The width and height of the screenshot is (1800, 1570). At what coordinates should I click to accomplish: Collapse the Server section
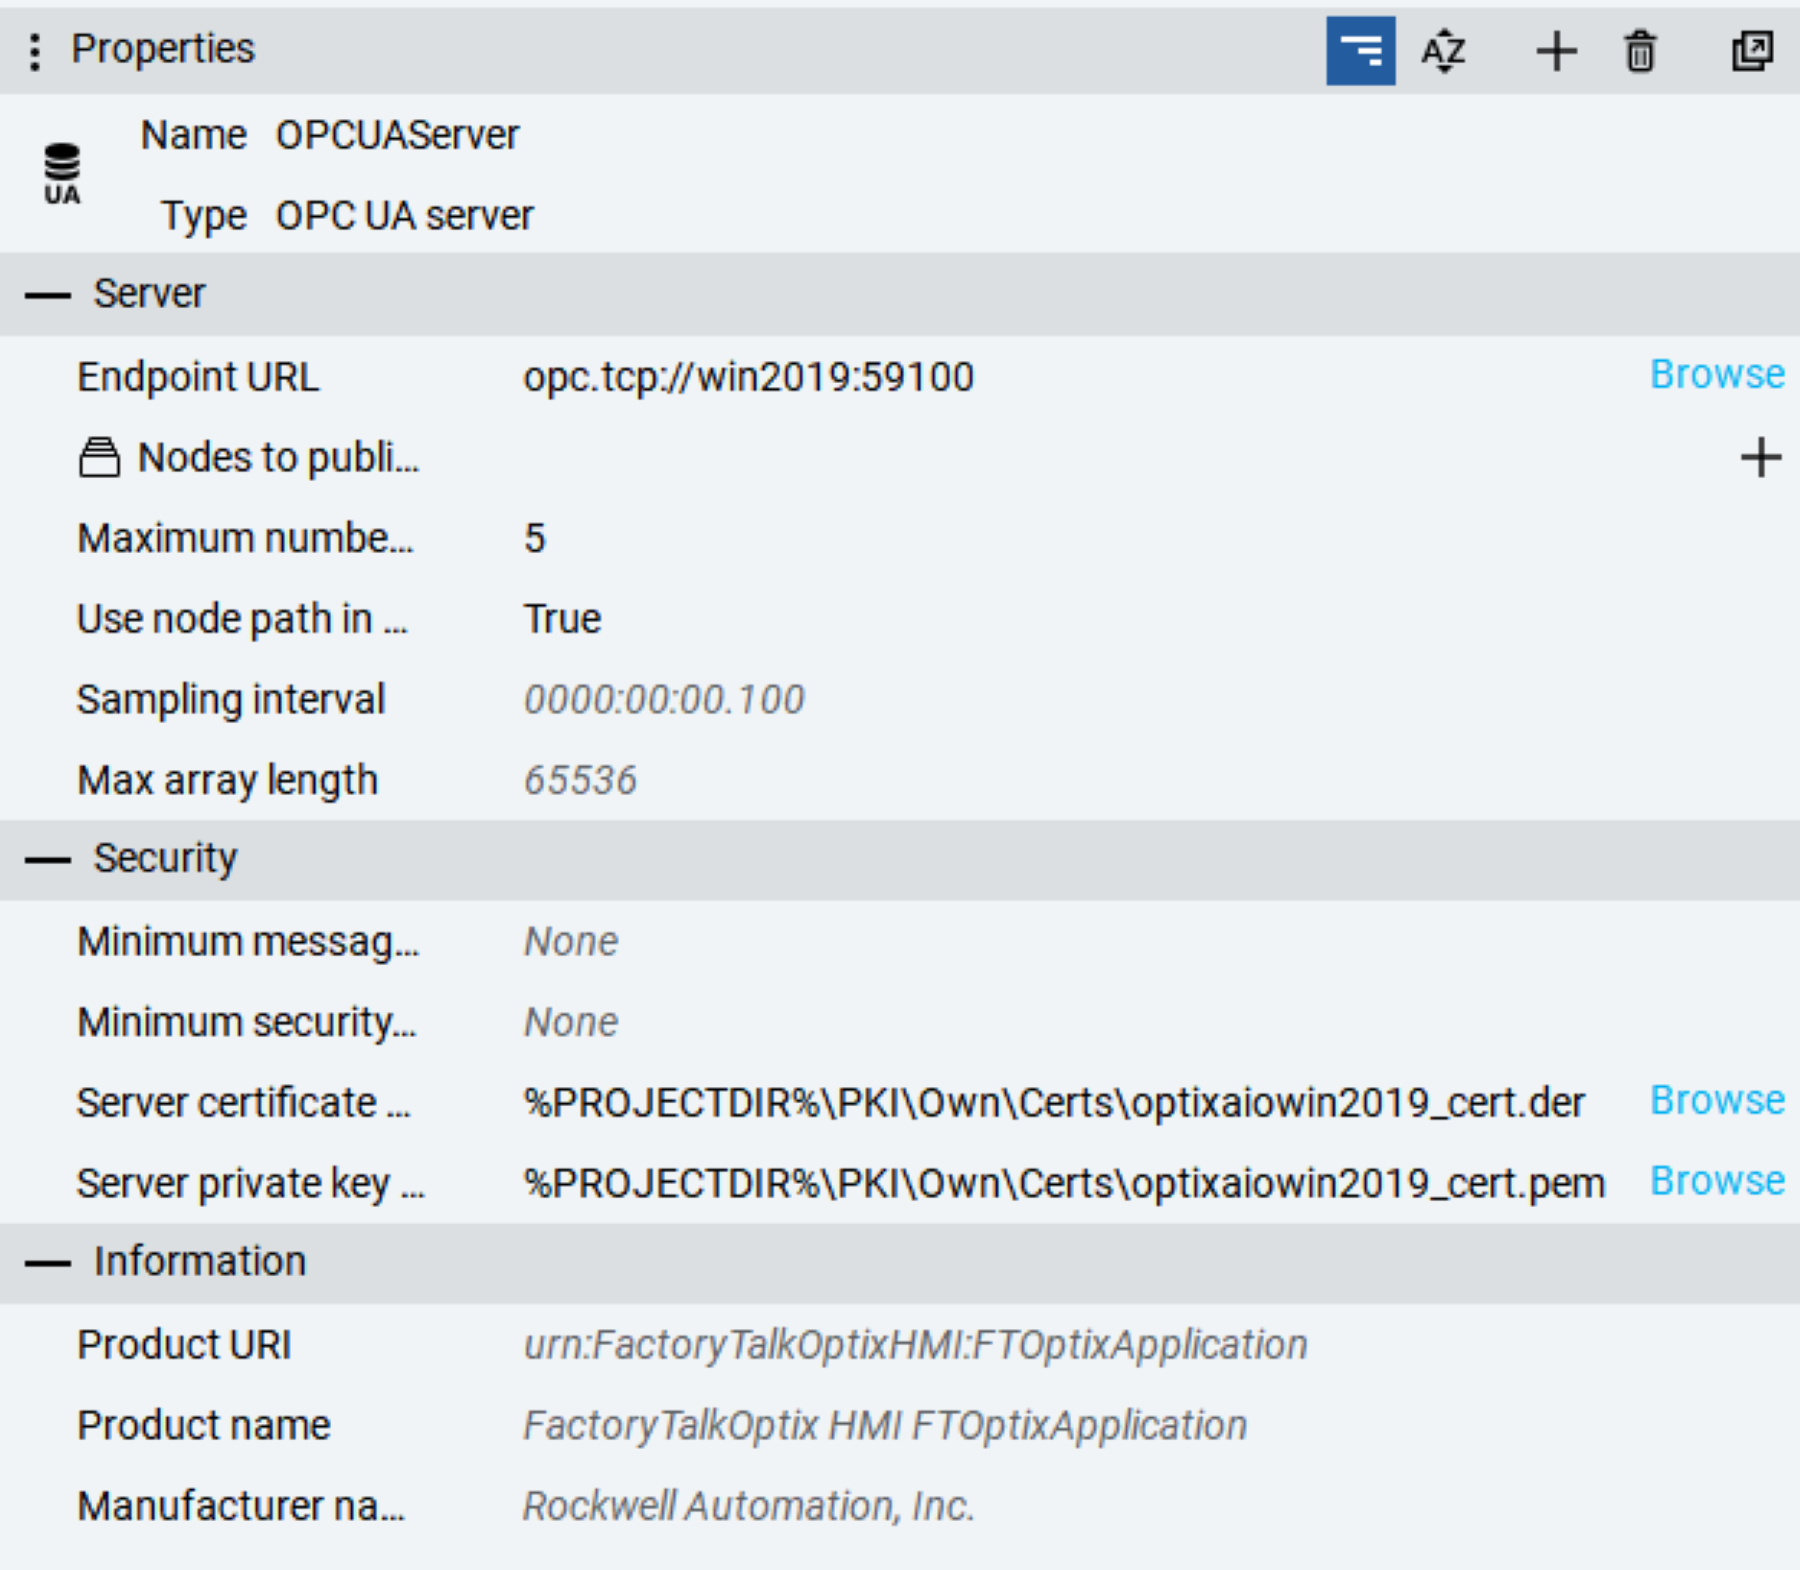tap(48, 295)
